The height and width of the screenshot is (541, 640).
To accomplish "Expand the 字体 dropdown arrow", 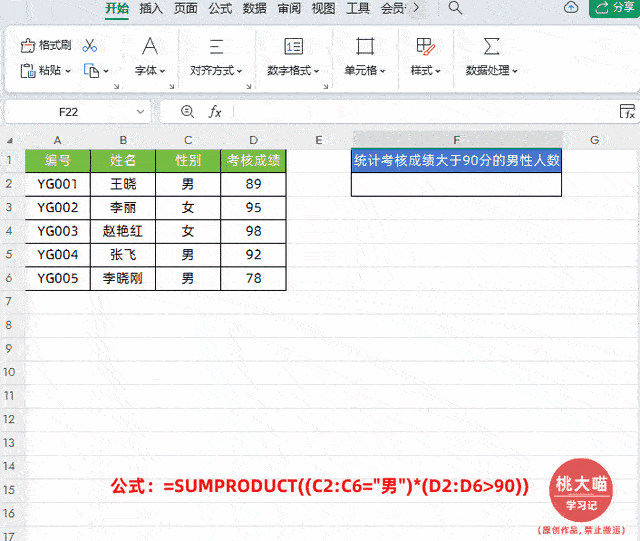I will pyautogui.click(x=162, y=71).
